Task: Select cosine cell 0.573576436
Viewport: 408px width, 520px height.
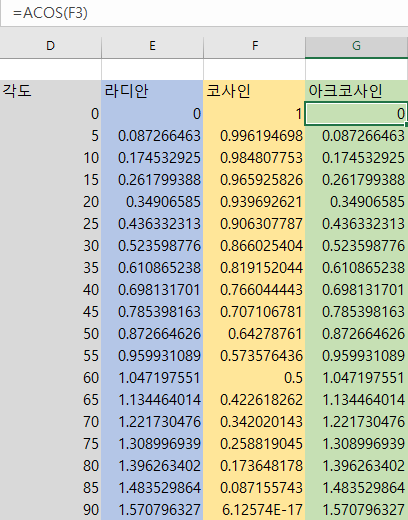Action: coord(254,356)
